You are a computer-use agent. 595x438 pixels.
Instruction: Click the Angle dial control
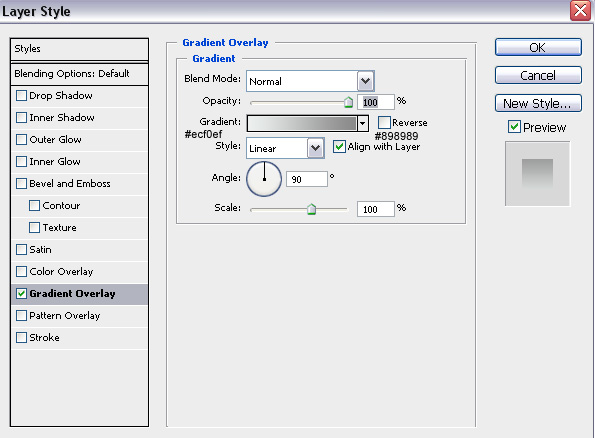click(264, 179)
